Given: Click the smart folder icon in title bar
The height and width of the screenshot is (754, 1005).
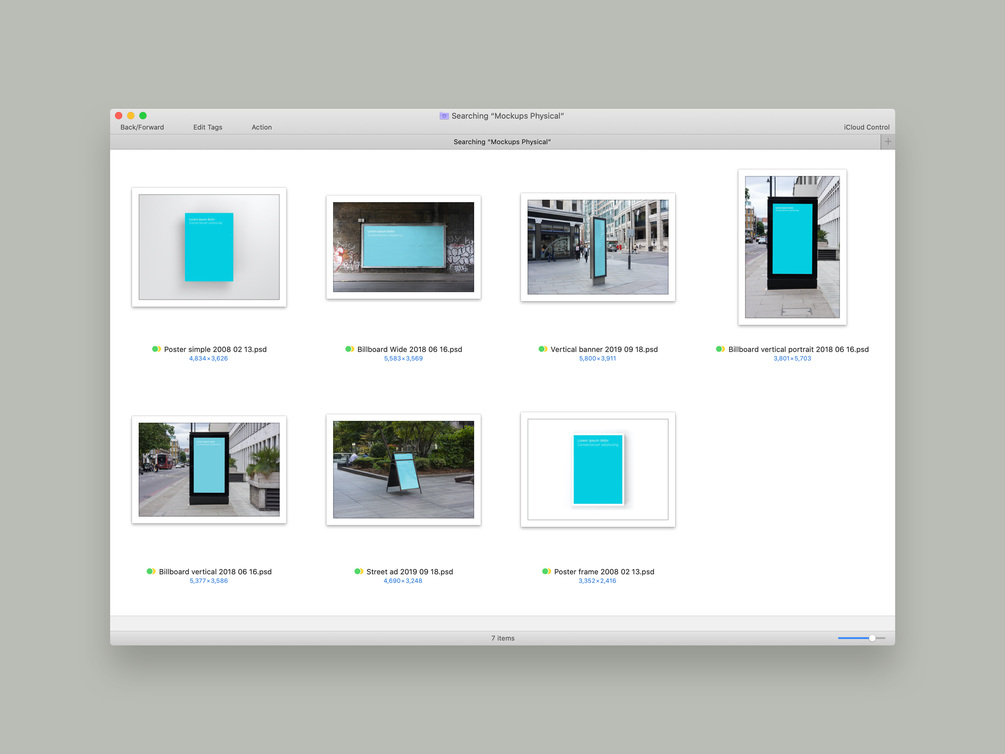Looking at the screenshot, I should 444,116.
